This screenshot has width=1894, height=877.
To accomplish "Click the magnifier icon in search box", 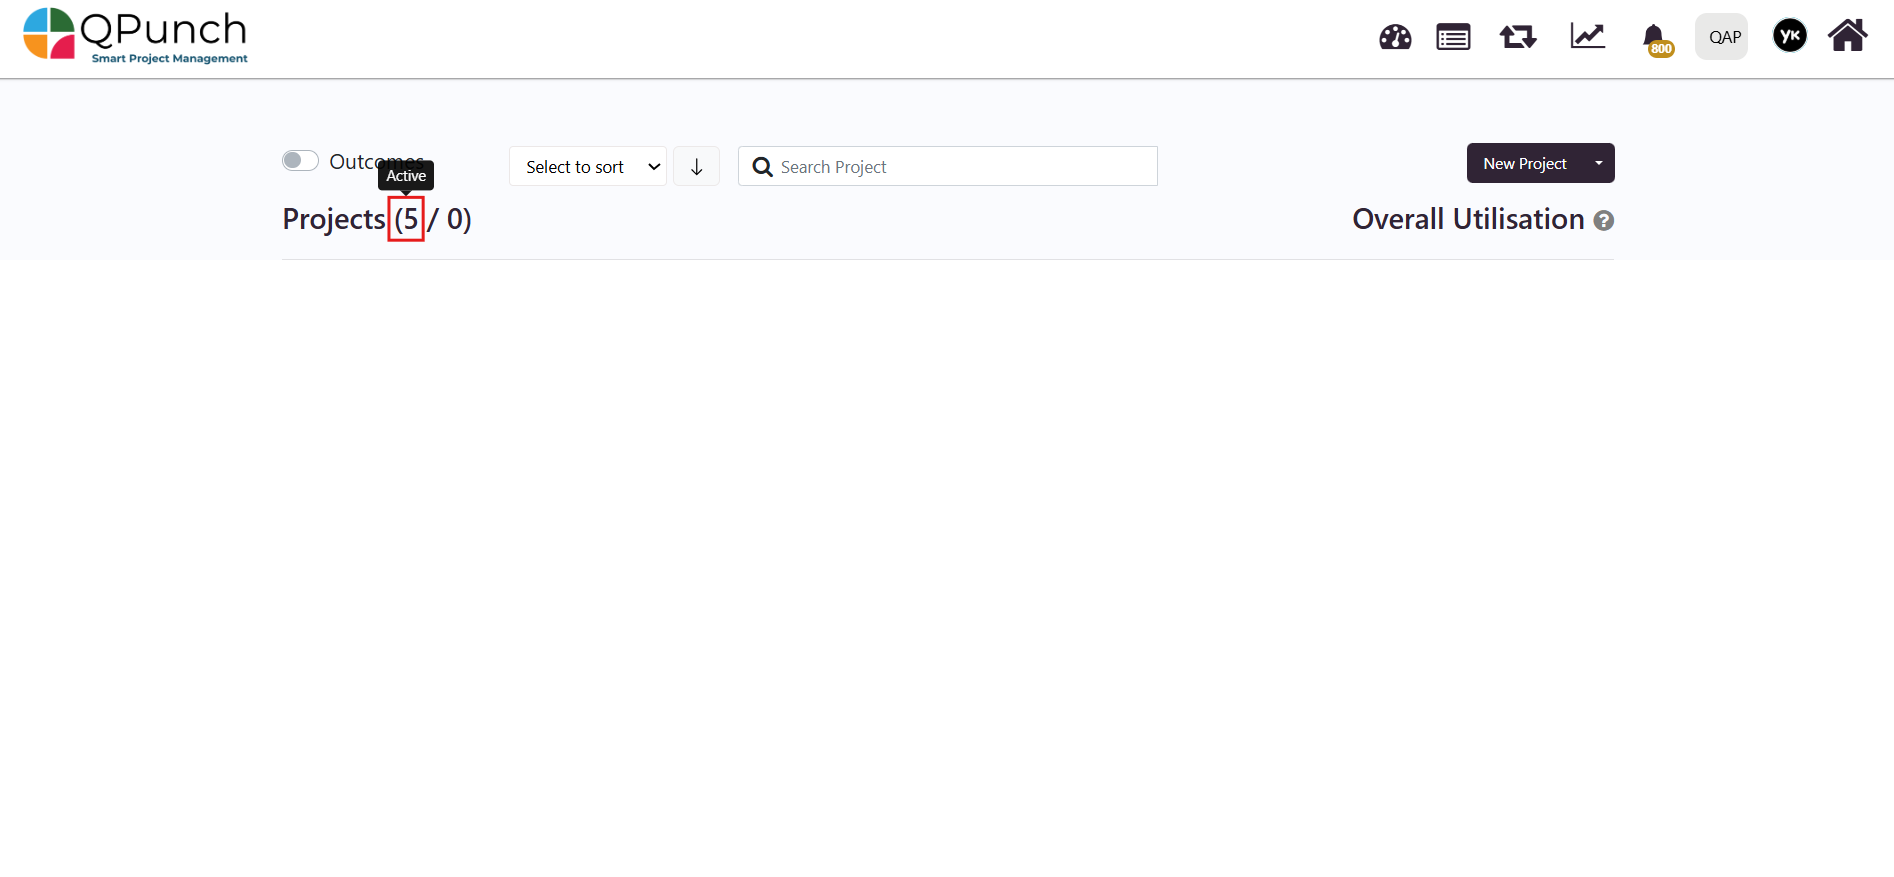I will (x=762, y=167).
